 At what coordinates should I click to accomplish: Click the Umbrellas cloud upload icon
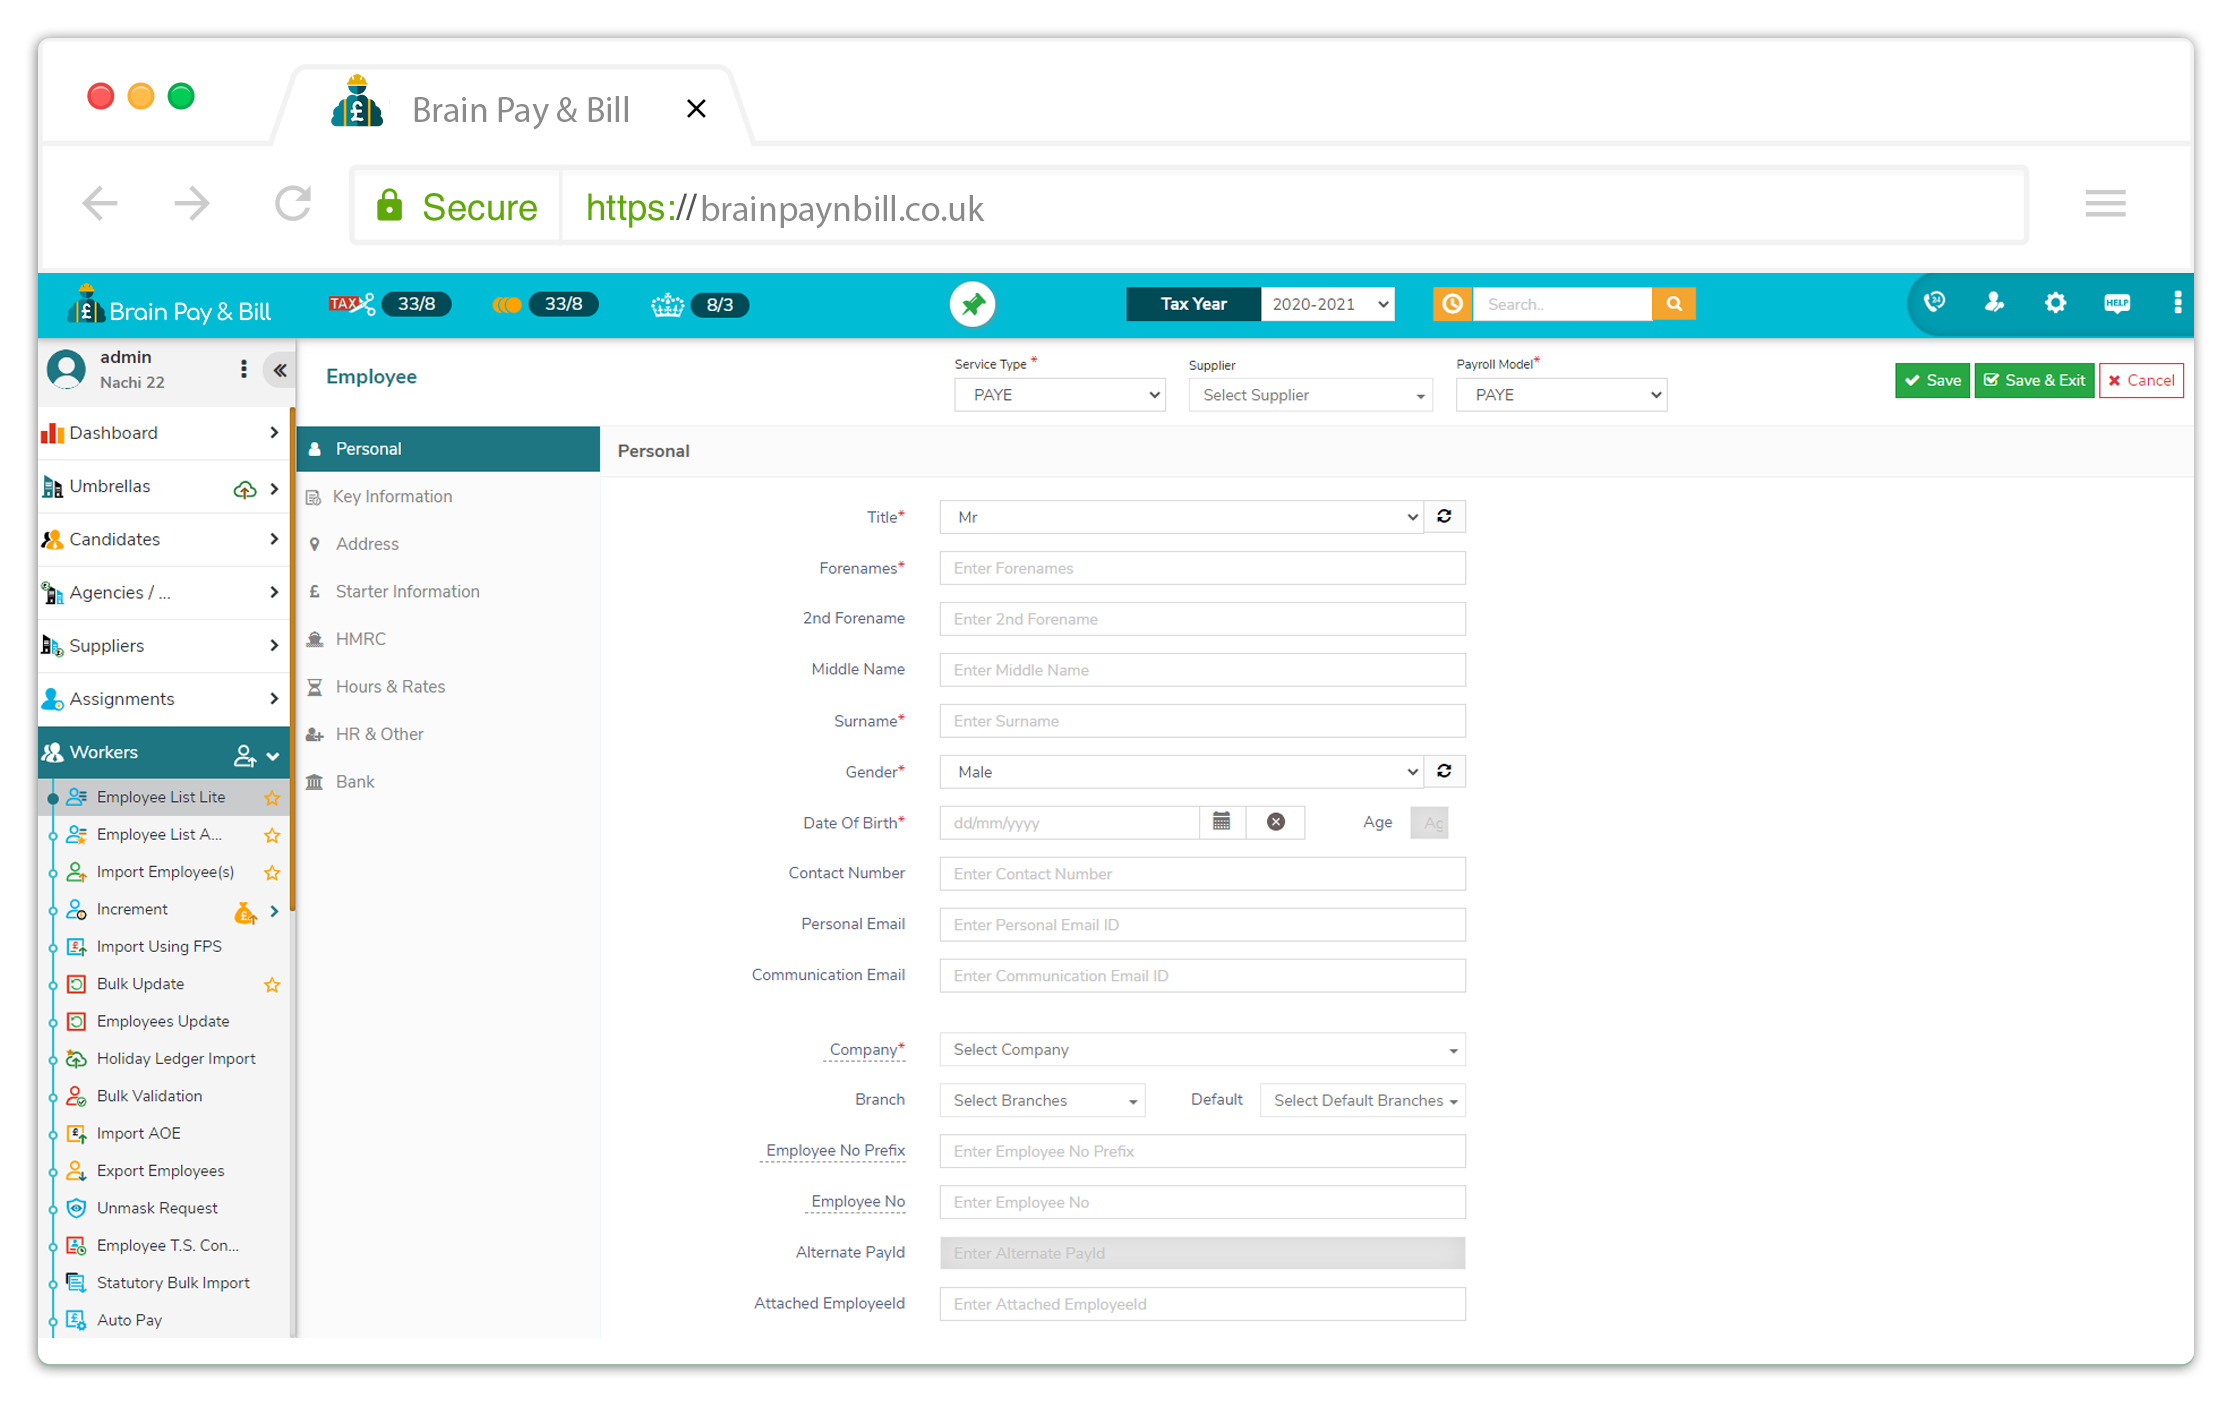coord(244,489)
